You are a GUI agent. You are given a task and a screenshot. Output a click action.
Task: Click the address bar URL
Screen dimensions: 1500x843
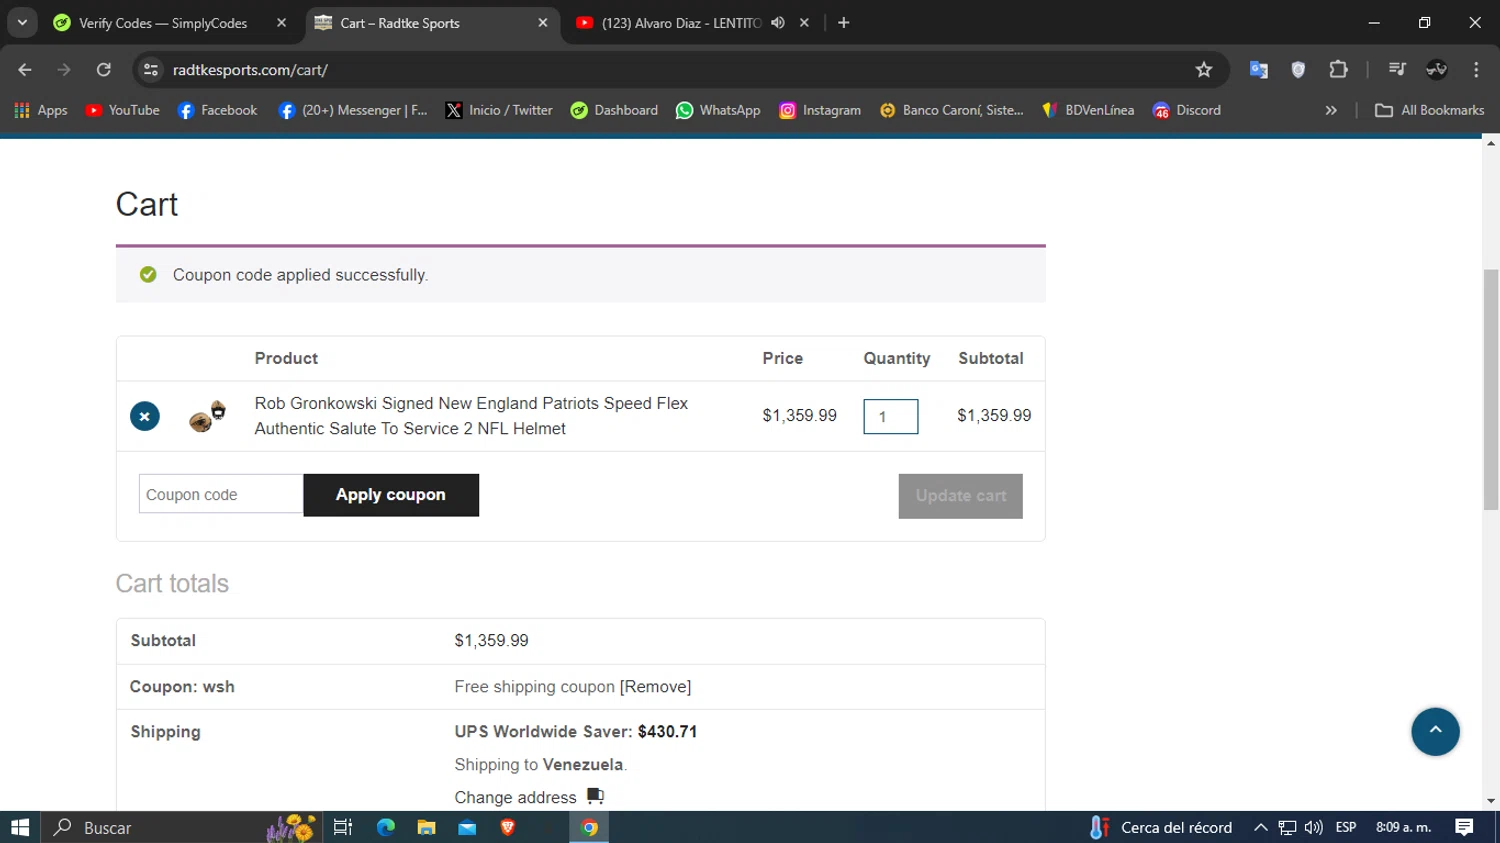pos(250,70)
